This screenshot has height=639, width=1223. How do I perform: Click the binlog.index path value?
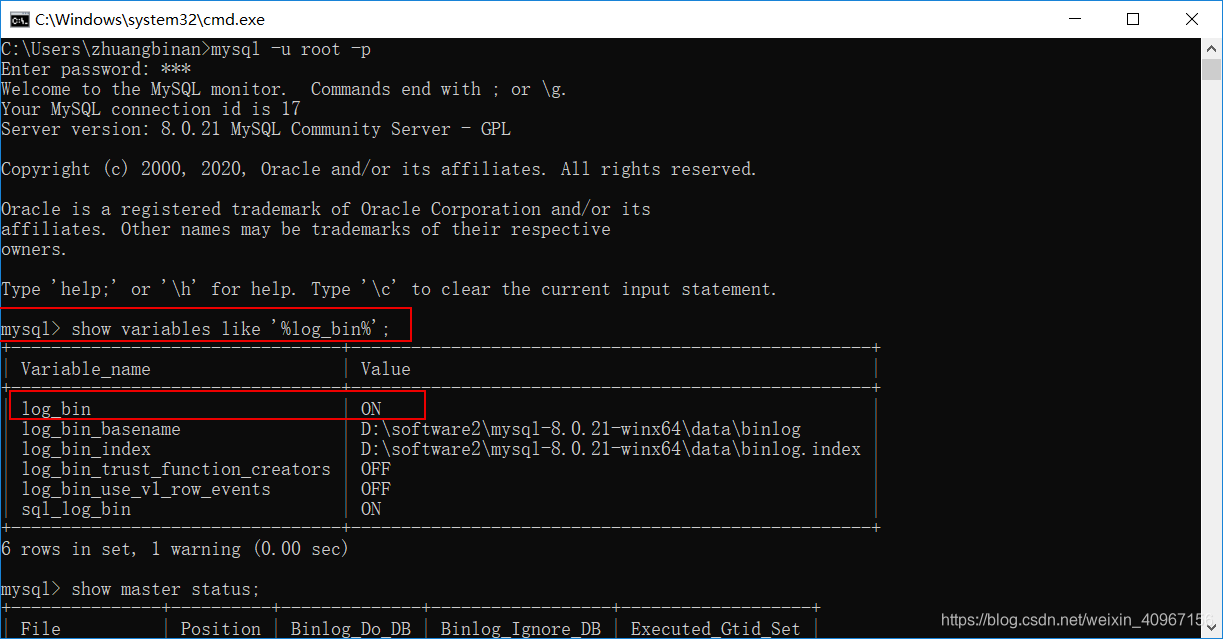click(x=611, y=449)
